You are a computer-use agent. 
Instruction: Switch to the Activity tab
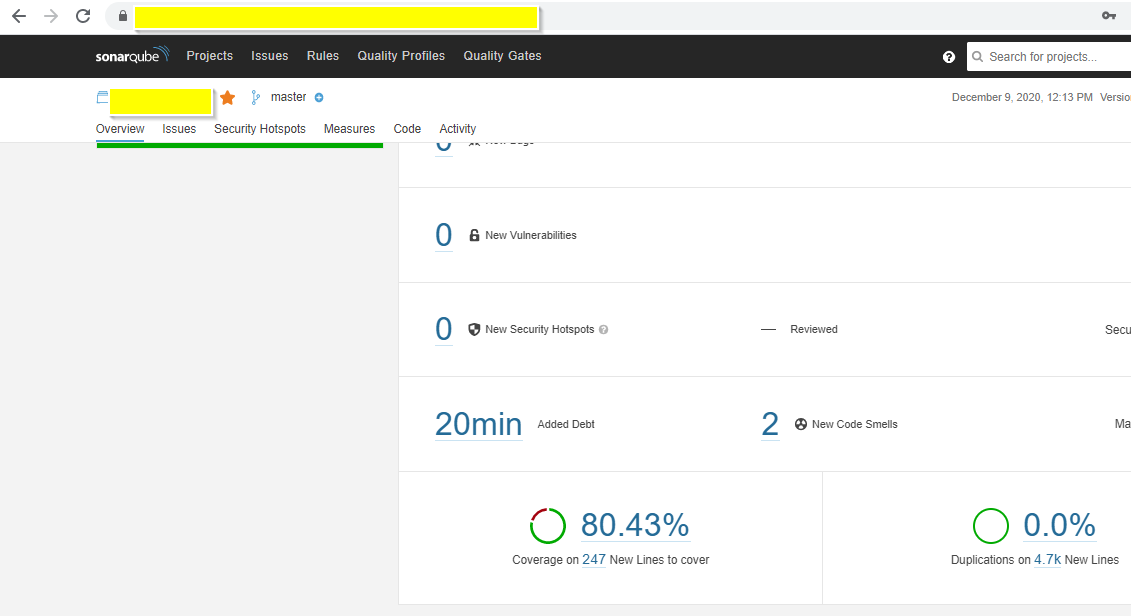point(457,128)
